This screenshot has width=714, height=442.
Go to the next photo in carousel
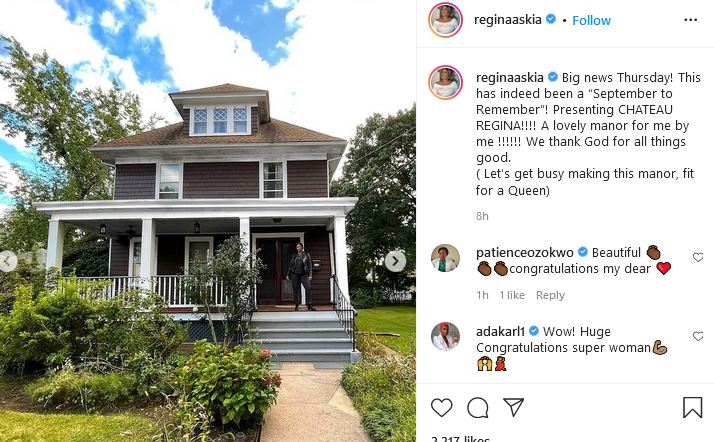click(x=395, y=261)
